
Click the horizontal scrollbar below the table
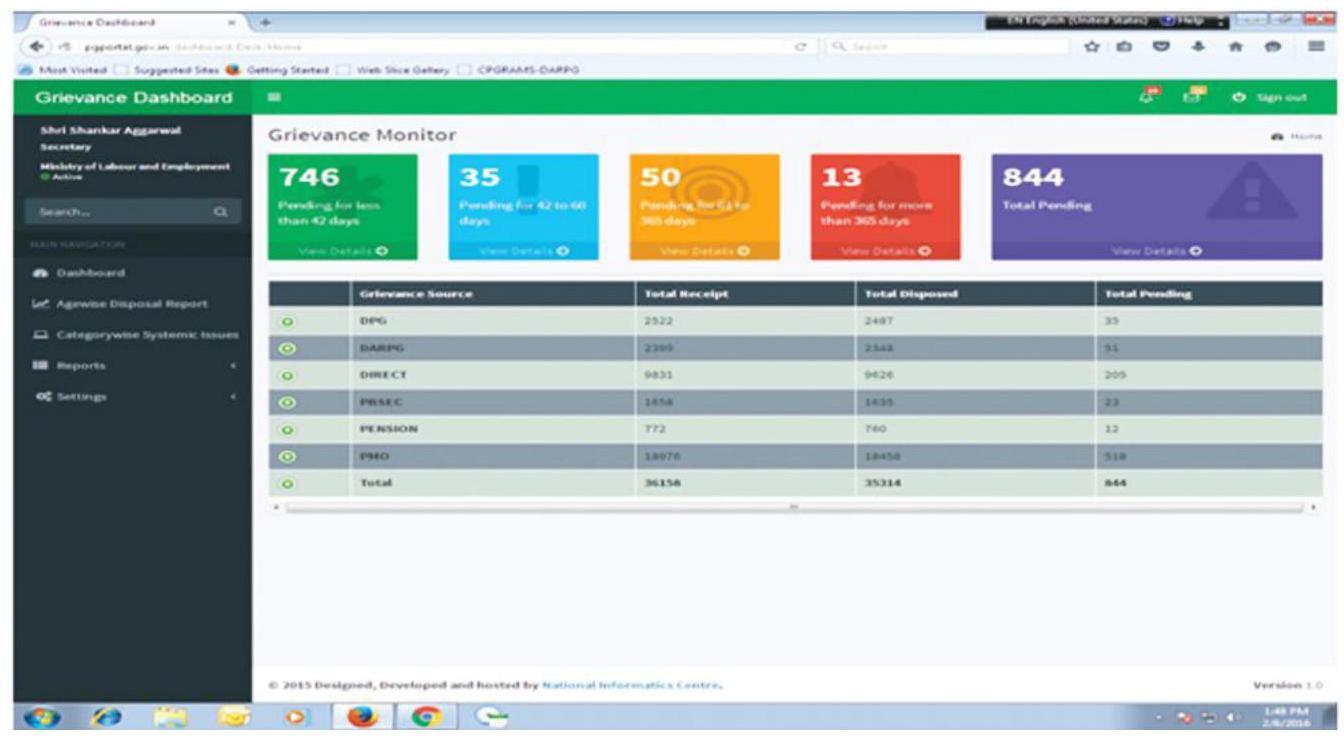[x=795, y=508]
